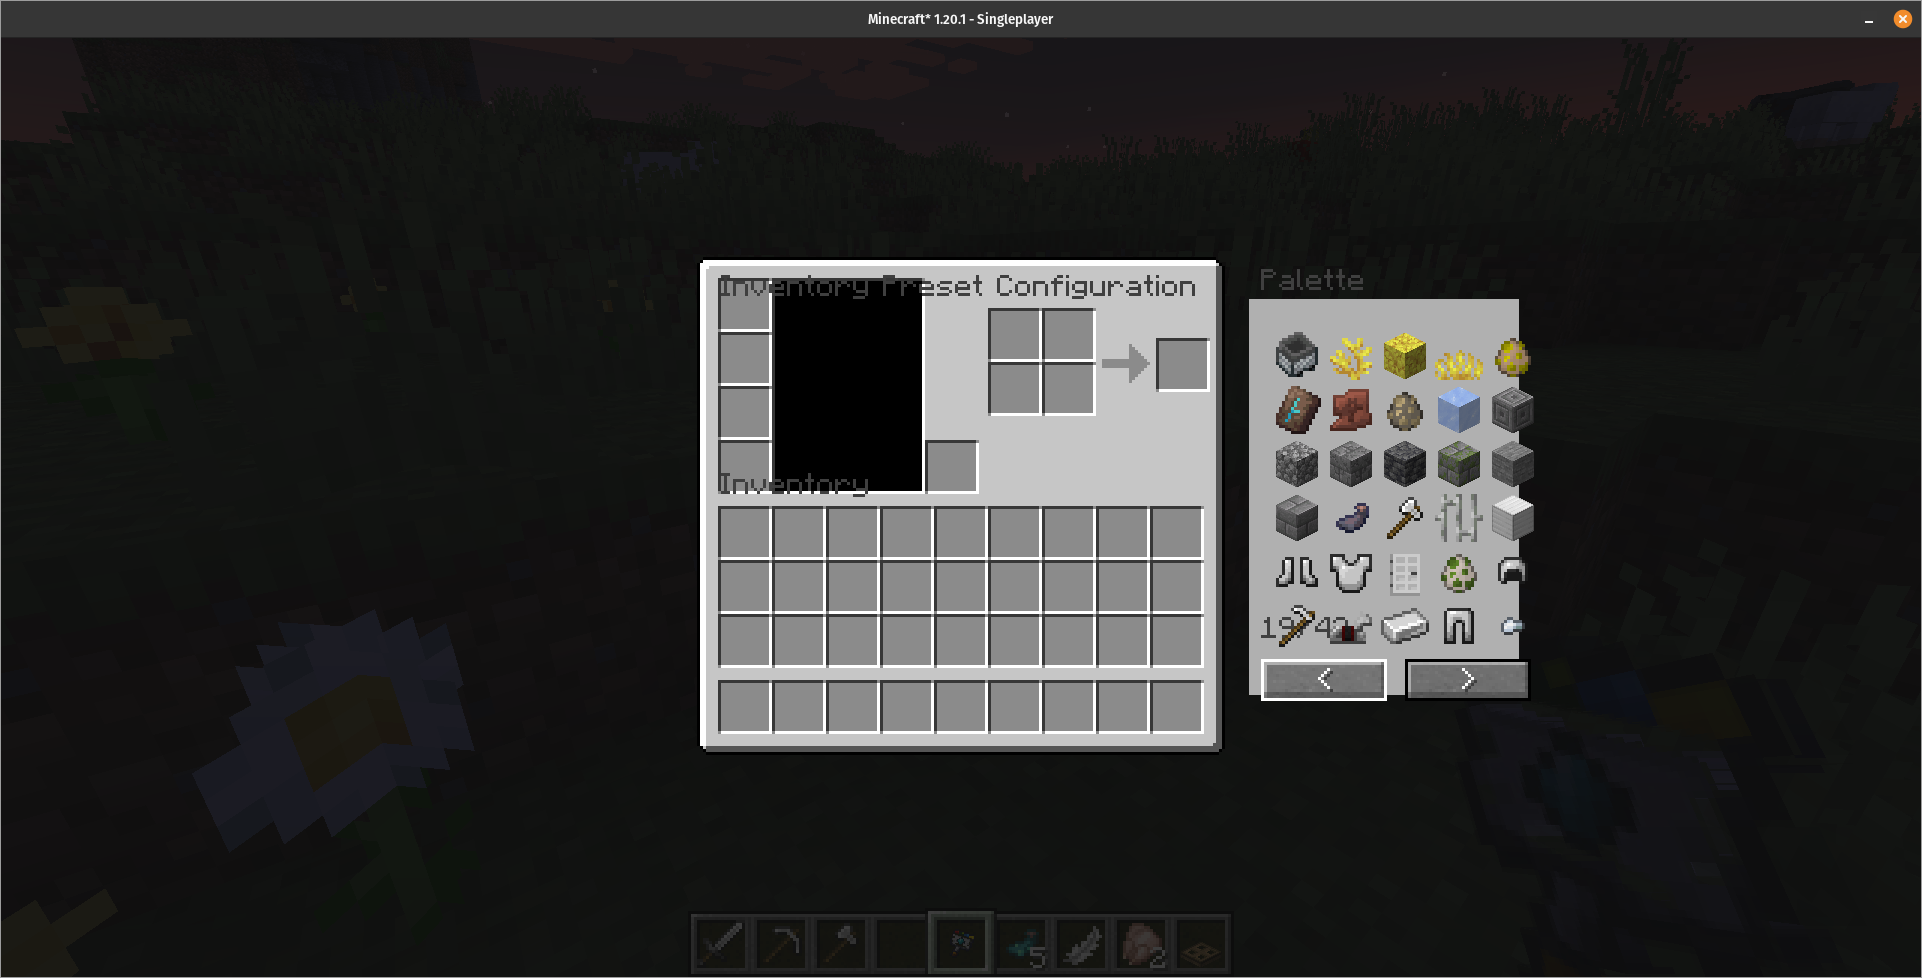Go to the previous palette page
Image resolution: width=1922 pixels, height=978 pixels.
(1324, 680)
